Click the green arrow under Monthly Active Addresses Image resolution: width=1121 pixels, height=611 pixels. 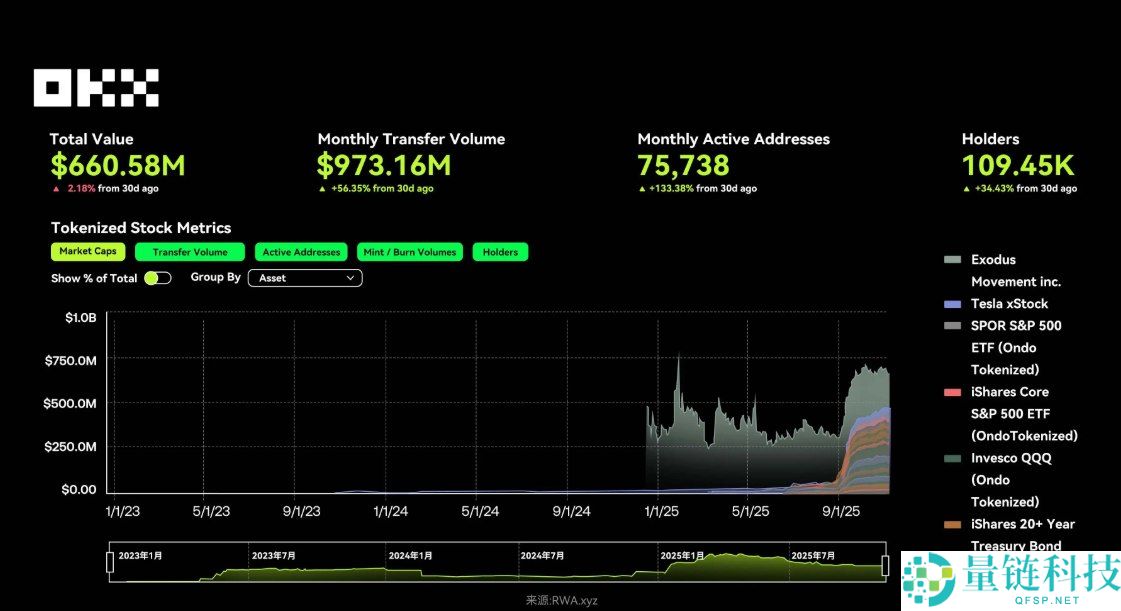coord(642,189)
